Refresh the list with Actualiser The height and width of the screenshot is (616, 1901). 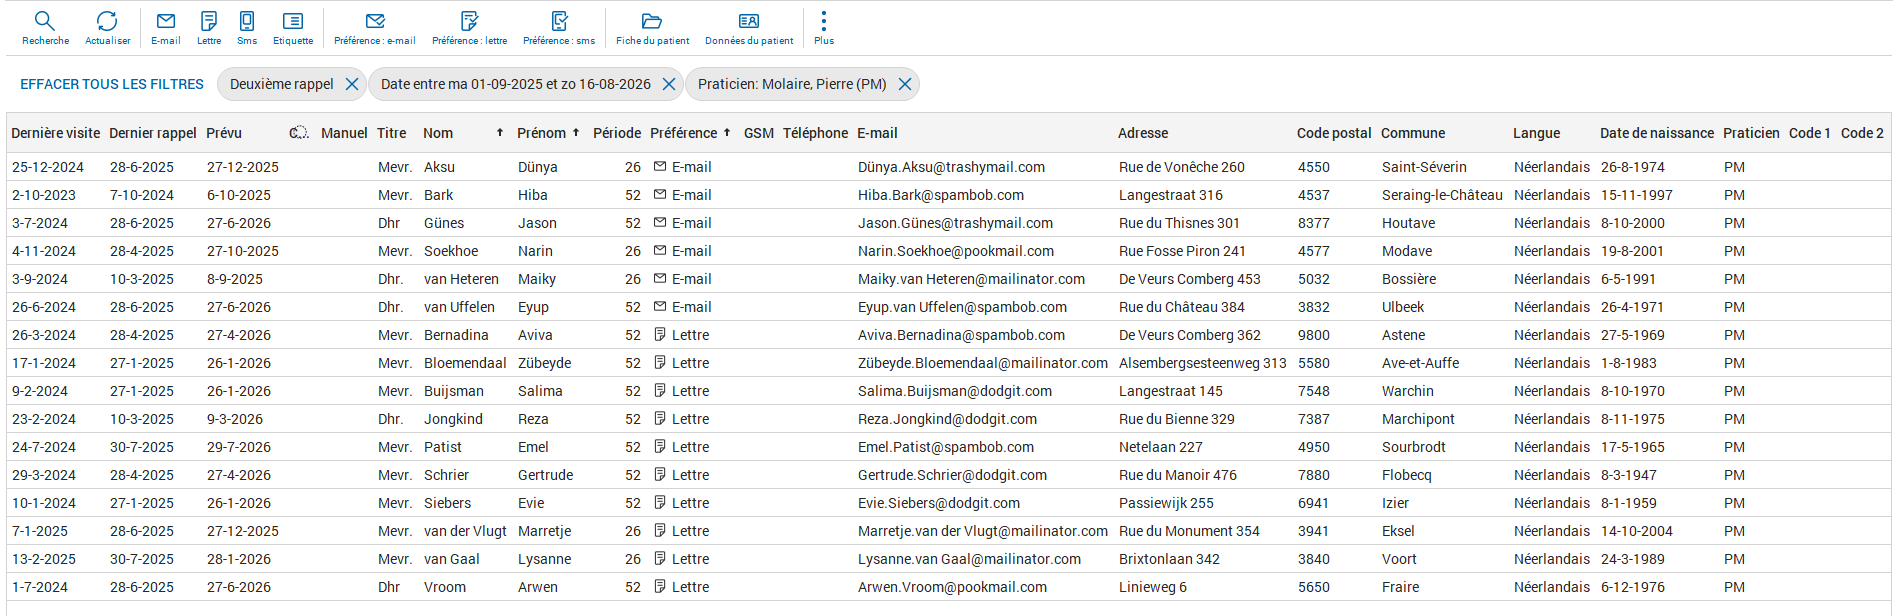[x=107, y=28]
